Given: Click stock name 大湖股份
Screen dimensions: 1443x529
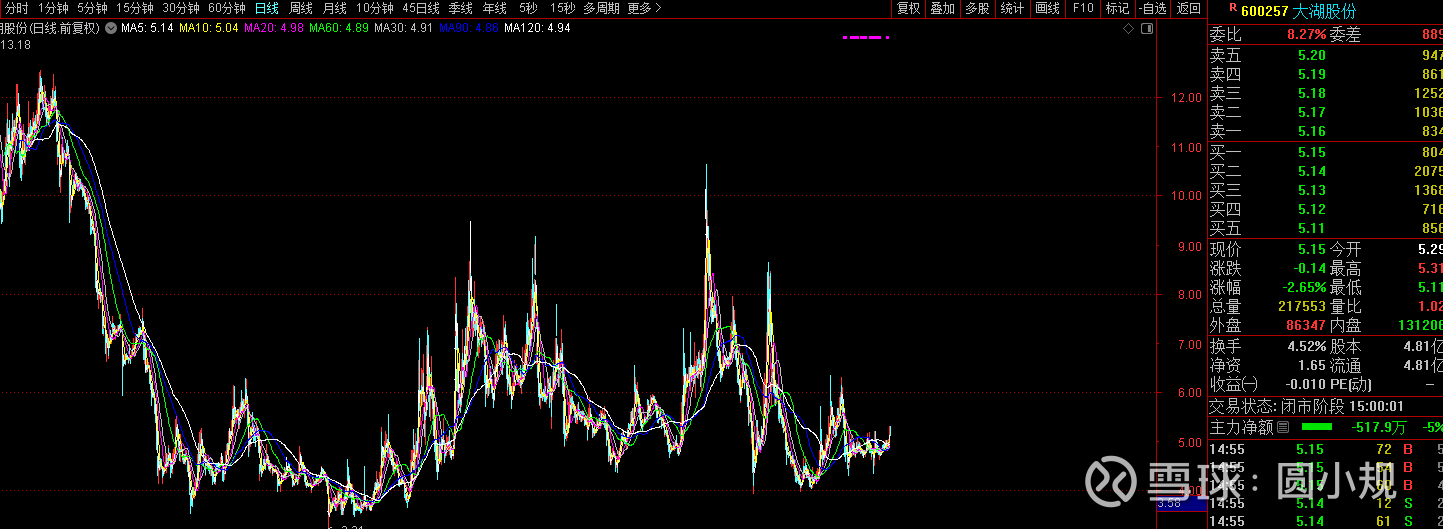Looking at the screenshot, I should [x=1325, y=10].
